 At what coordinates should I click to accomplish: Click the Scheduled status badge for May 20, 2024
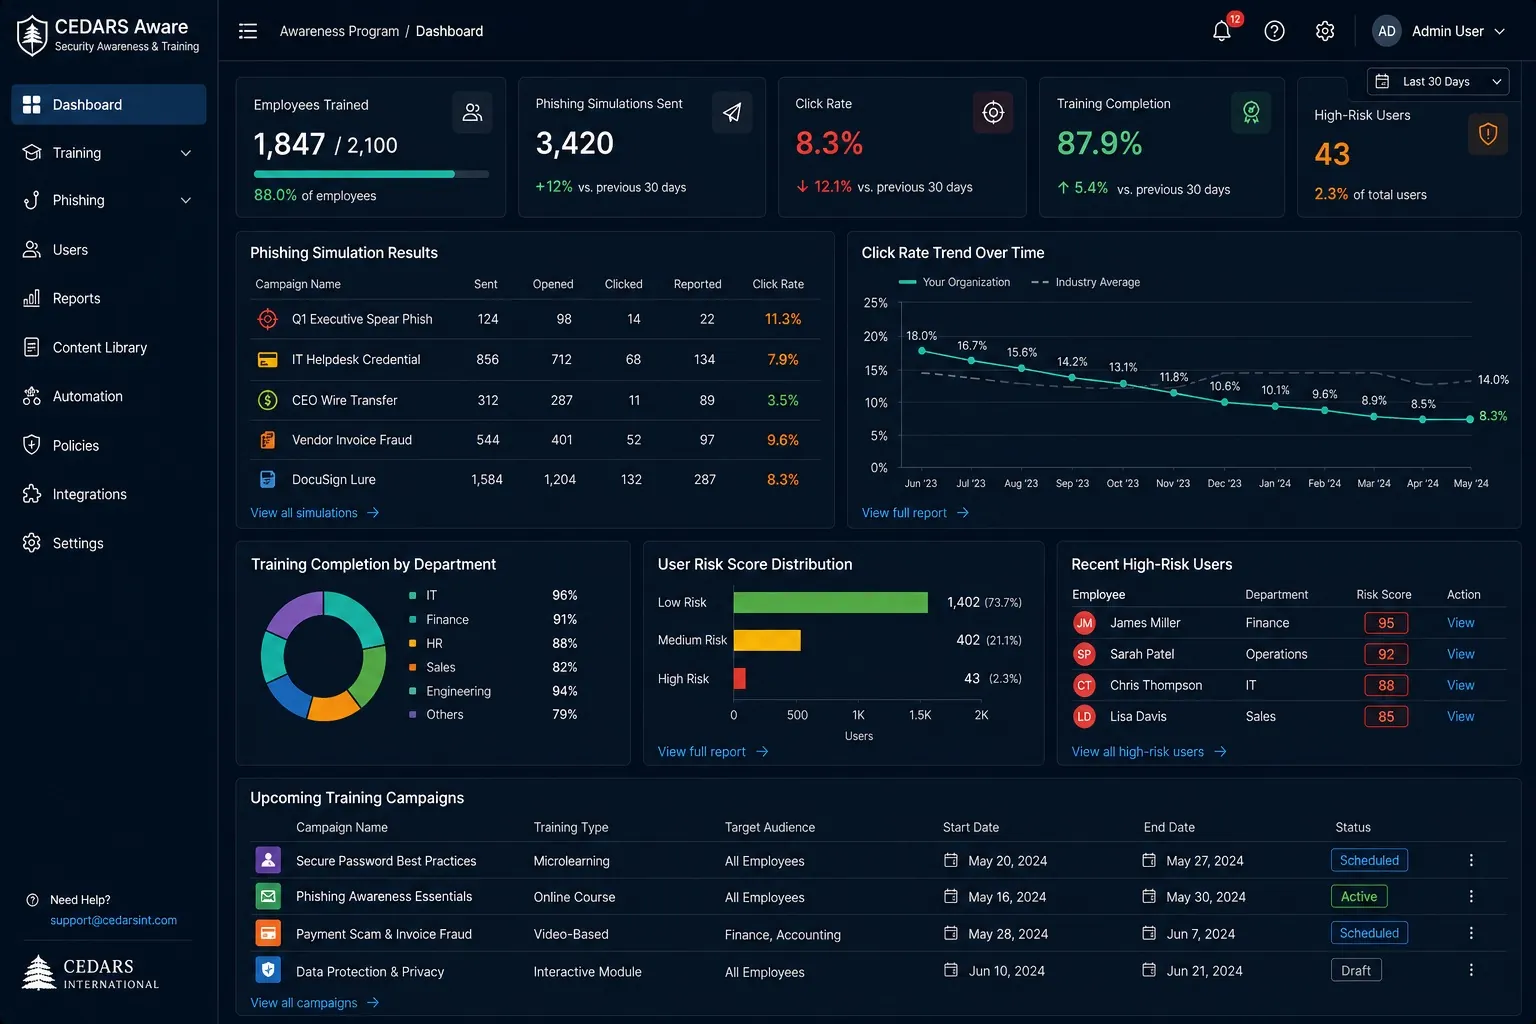1369,860
